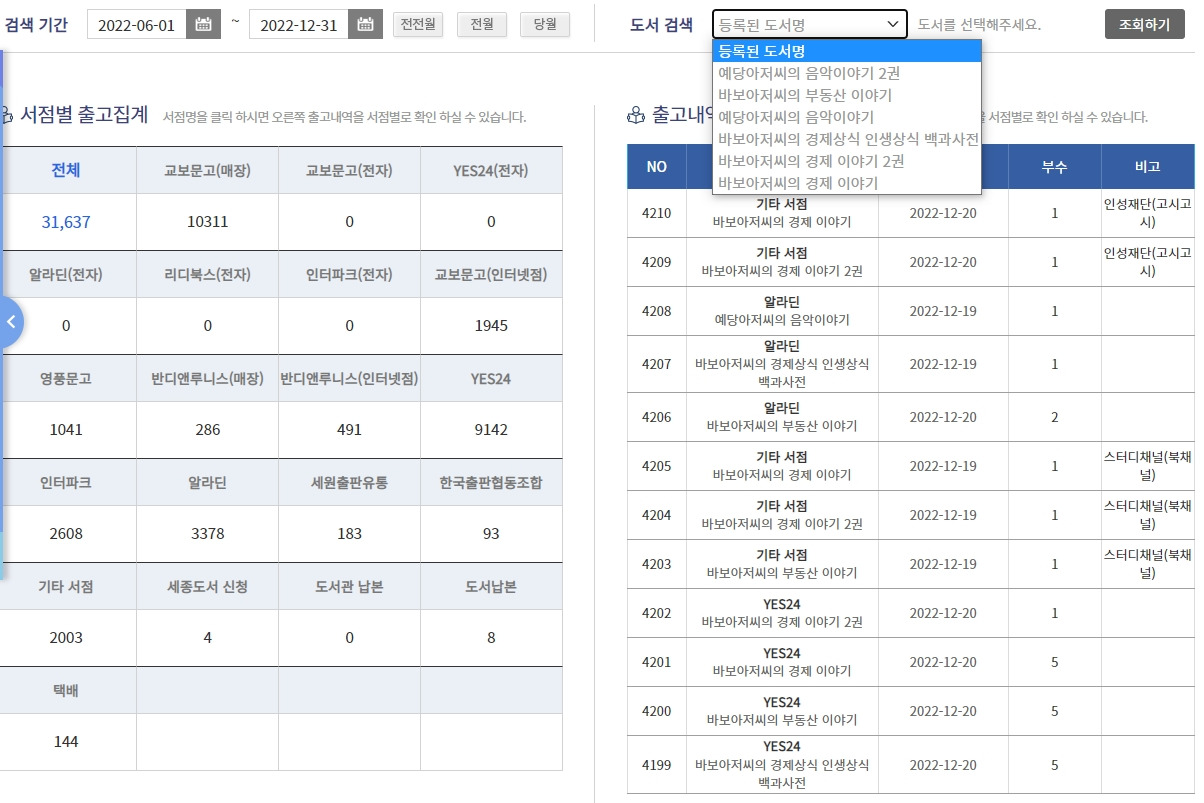Image resolution: width=1204 pixels, height=803 pixels.
Task: Click the total value 31,637
Action: coord(66,222)
